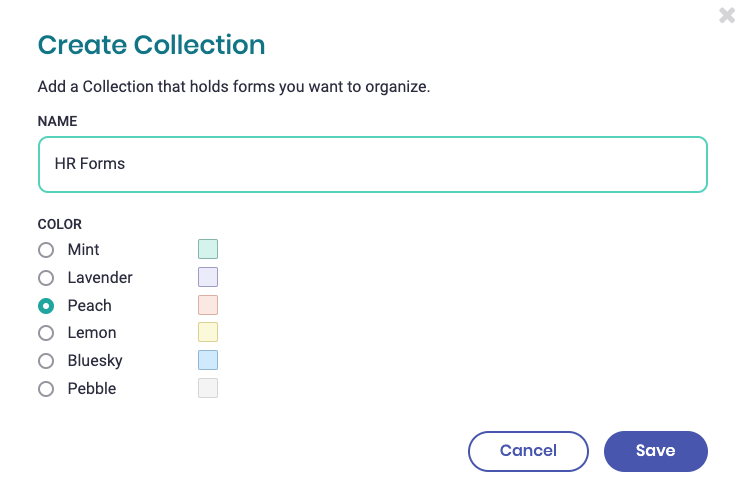Image resolution: width=740 pixels, height=499 pixels.
Task: Close the Create Collection dialog
Action: (727, 15)
